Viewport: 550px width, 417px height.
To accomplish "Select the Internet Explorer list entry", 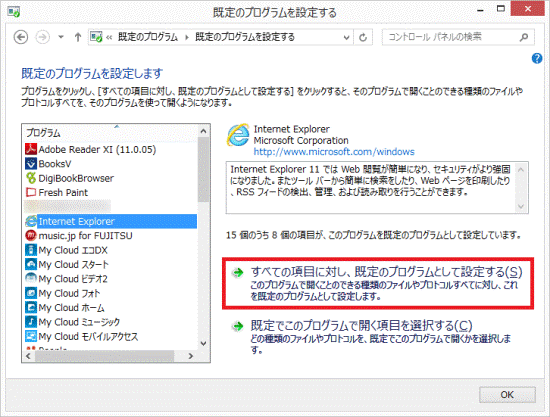I will click(x=111, y=221).
